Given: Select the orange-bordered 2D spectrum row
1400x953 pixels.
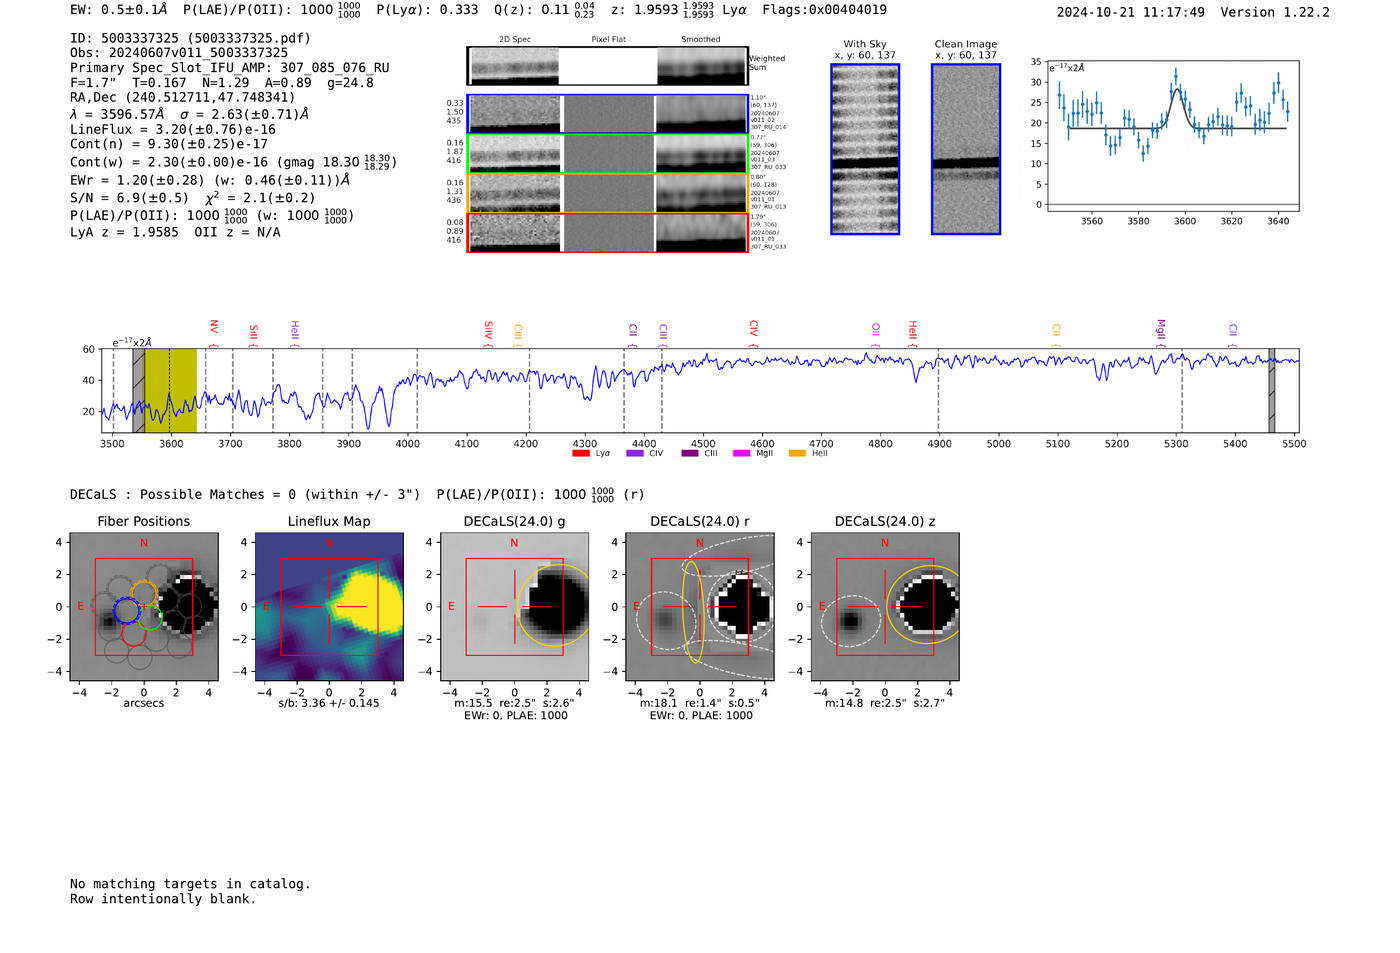Looking at the screenshot, I should pyautogui.click(x=608, y=193).
